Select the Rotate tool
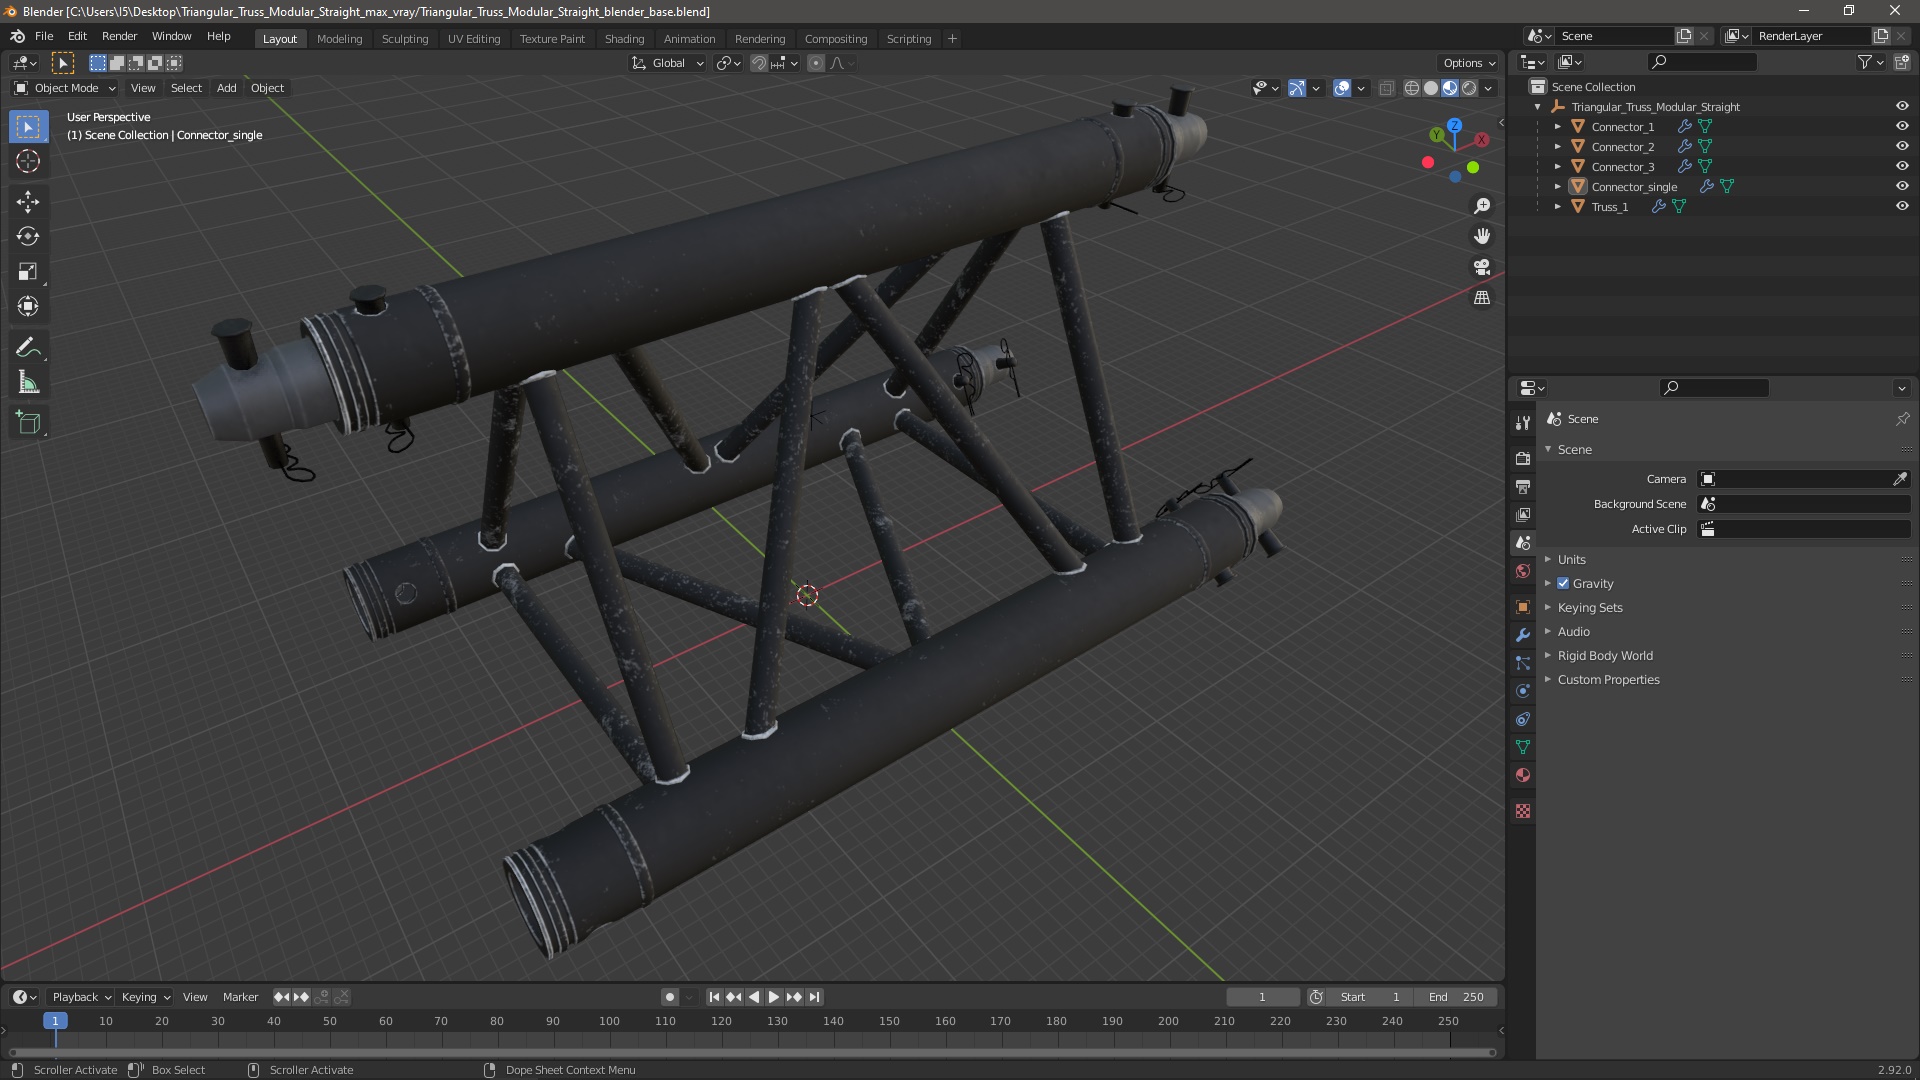This screenshot has width=1920, height=1080. pyautogui.click(x=28, y=237)
